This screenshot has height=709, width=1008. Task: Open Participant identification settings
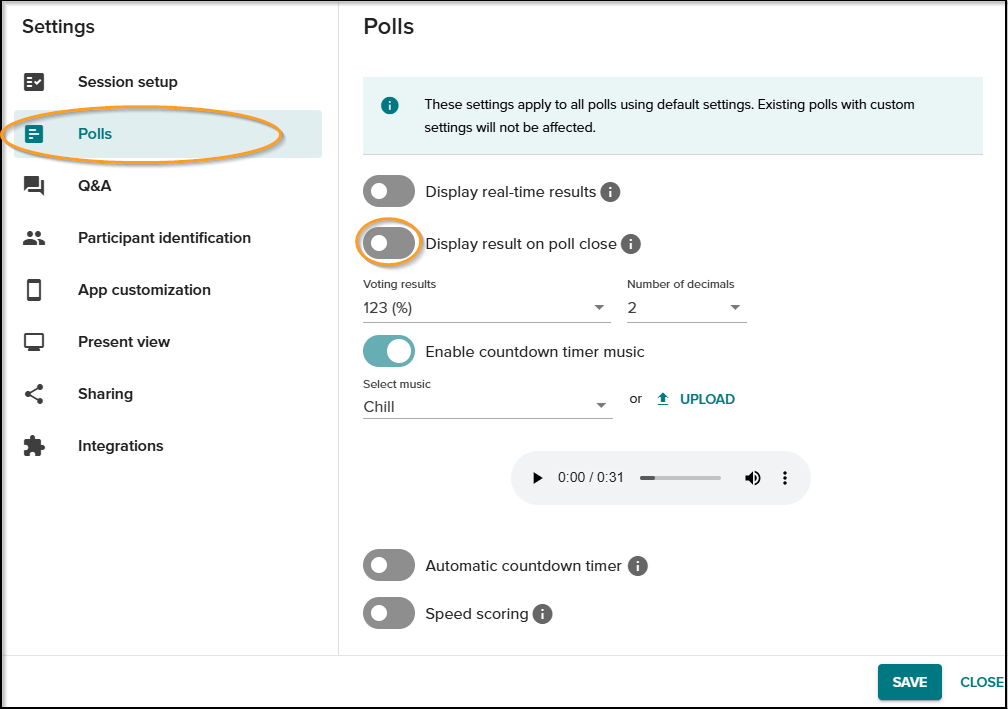164,238
